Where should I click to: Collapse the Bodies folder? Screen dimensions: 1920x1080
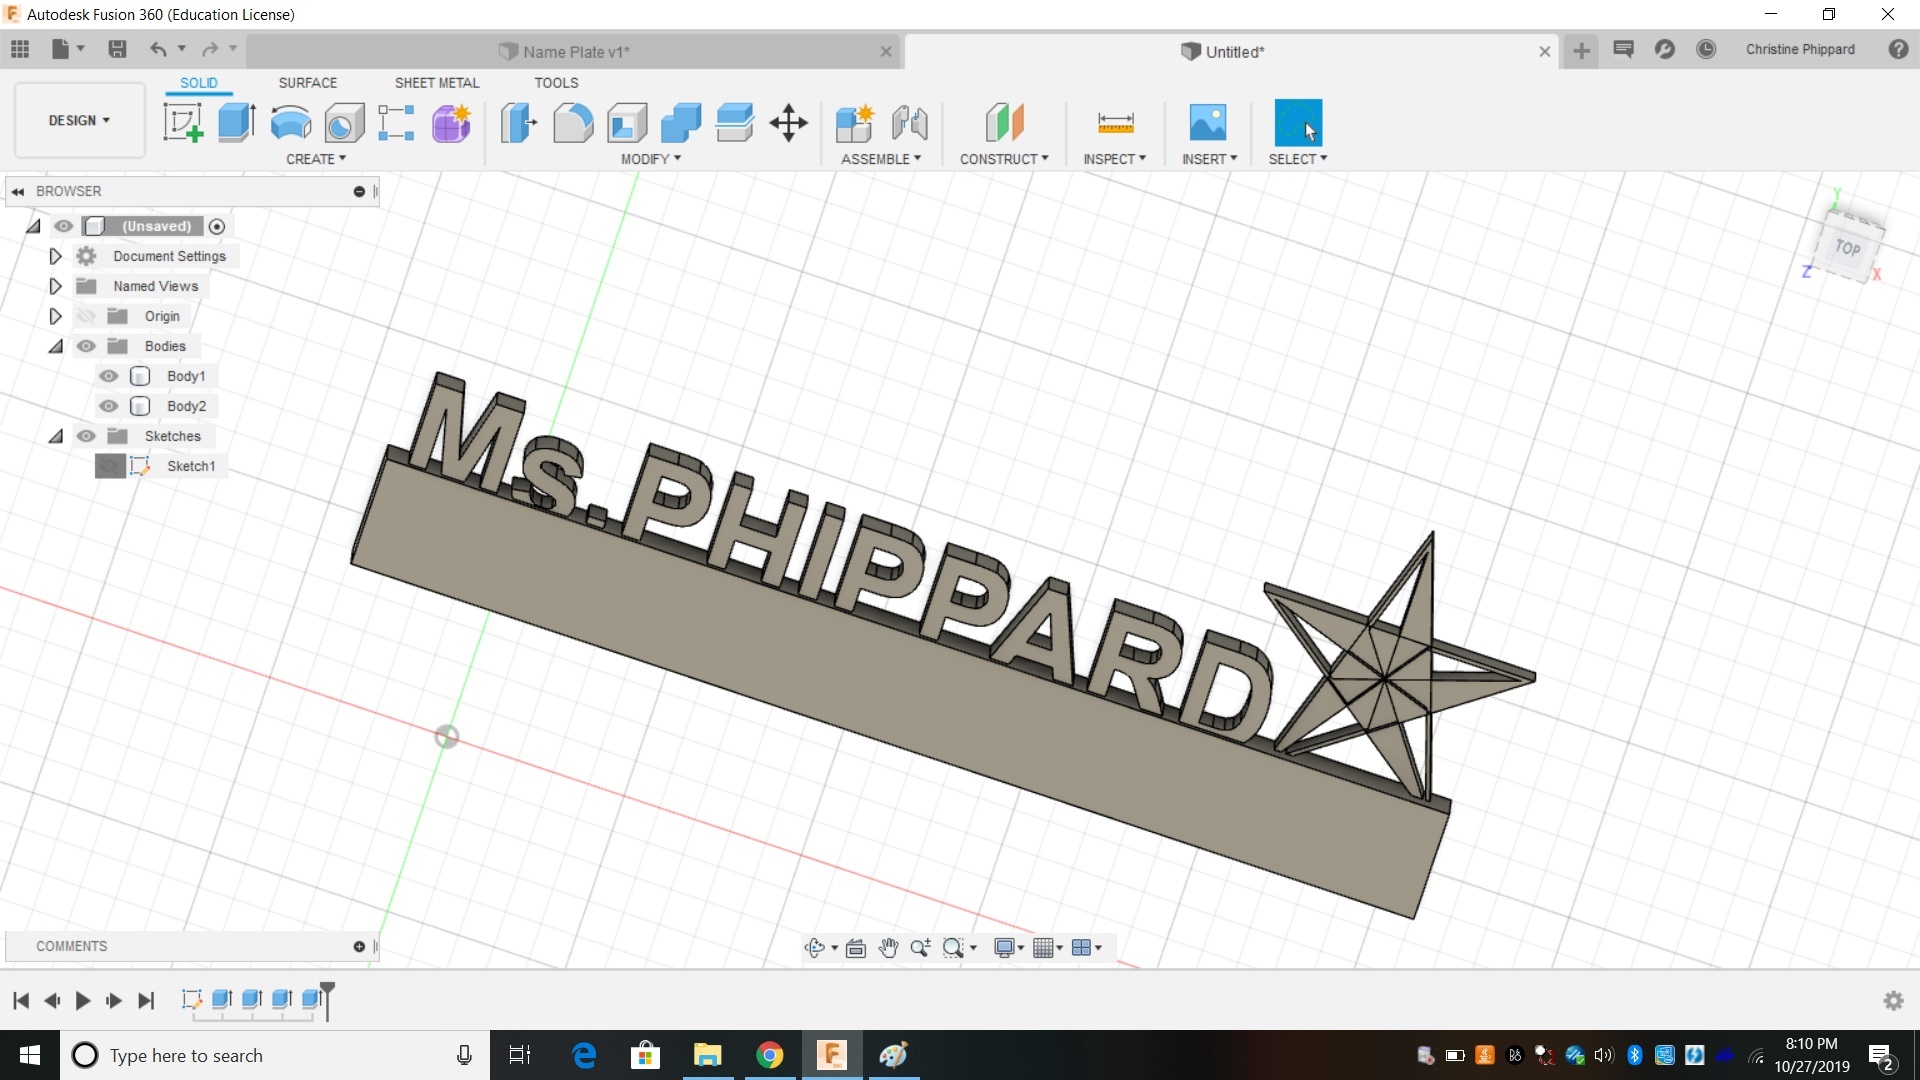click(x=56, y=346)
